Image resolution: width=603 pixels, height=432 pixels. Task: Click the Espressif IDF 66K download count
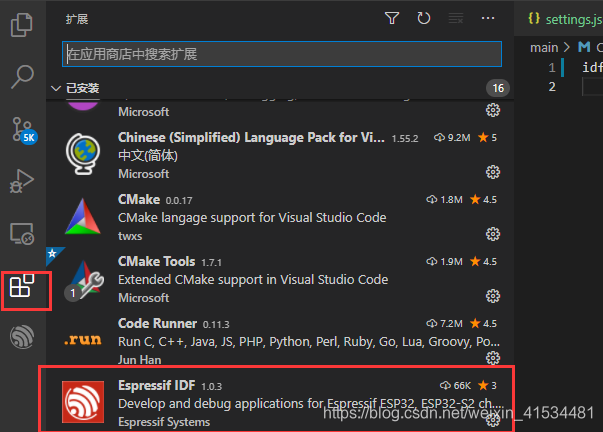(455, 385)
